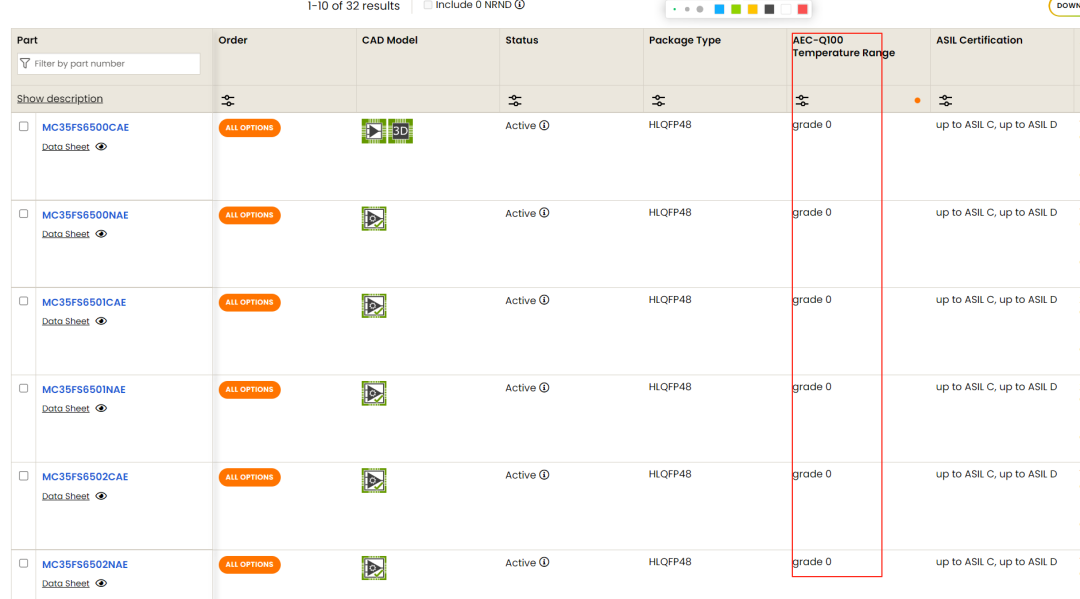This screenshot has height=599, width=1080.
Task: Open AEC-Q100 Temperature Range filter options
Action: [802, 101]
